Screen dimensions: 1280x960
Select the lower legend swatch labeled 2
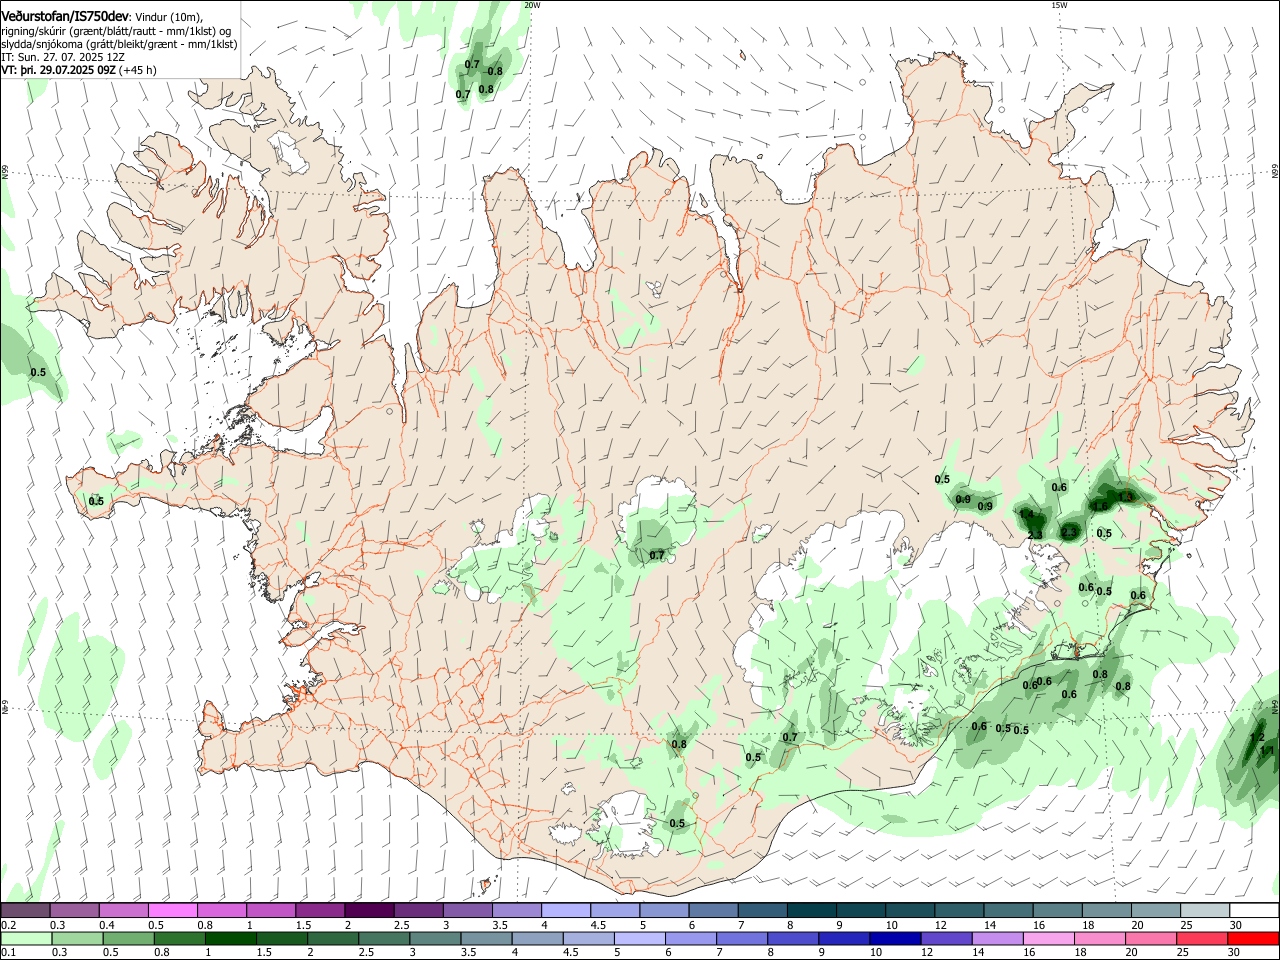click(x=332, y=938)
